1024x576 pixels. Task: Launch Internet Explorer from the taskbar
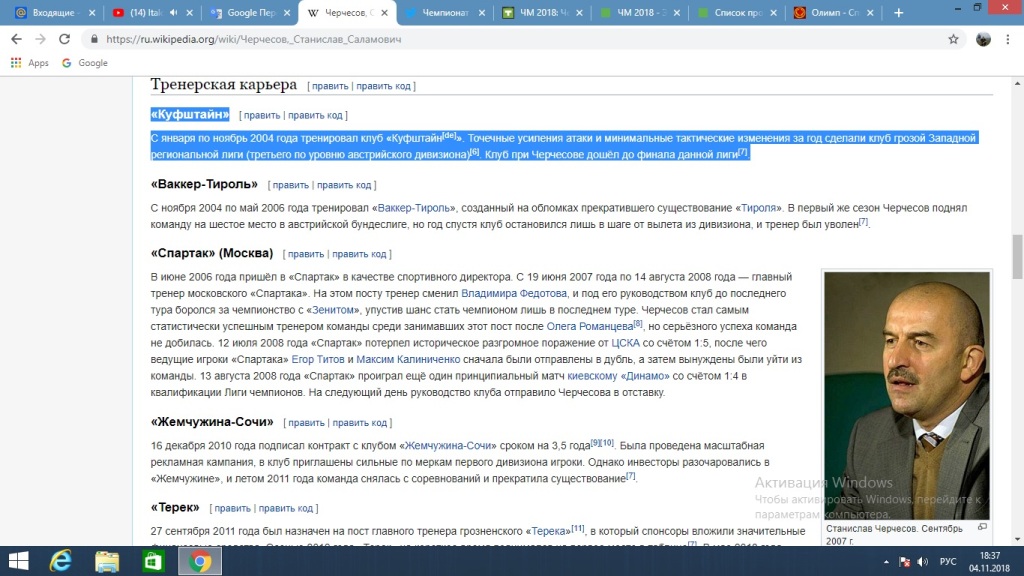pos(61,561)
